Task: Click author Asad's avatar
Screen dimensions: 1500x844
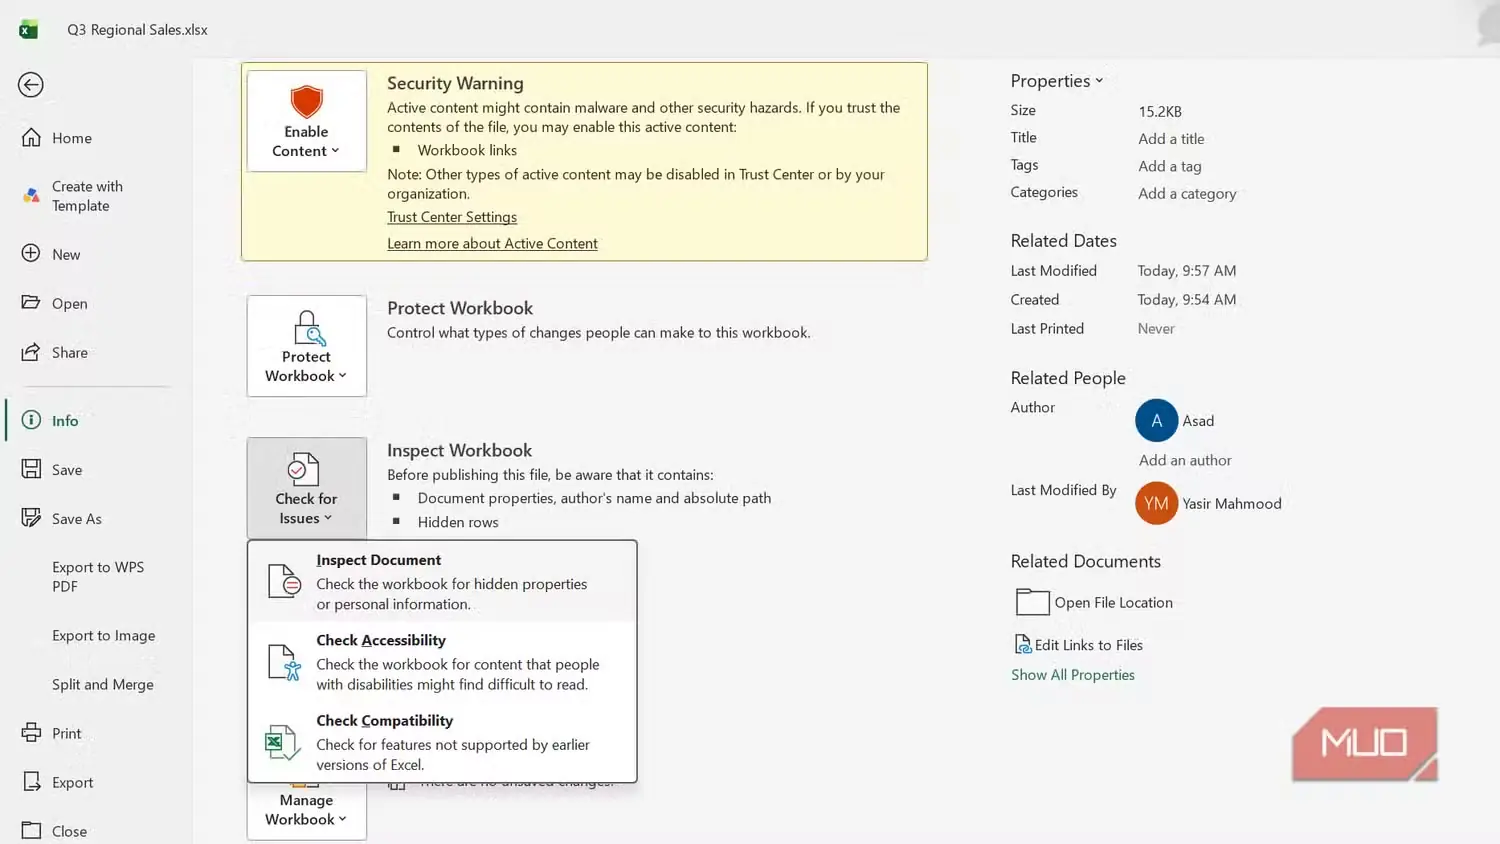Action: click(x=1156, y=420)
